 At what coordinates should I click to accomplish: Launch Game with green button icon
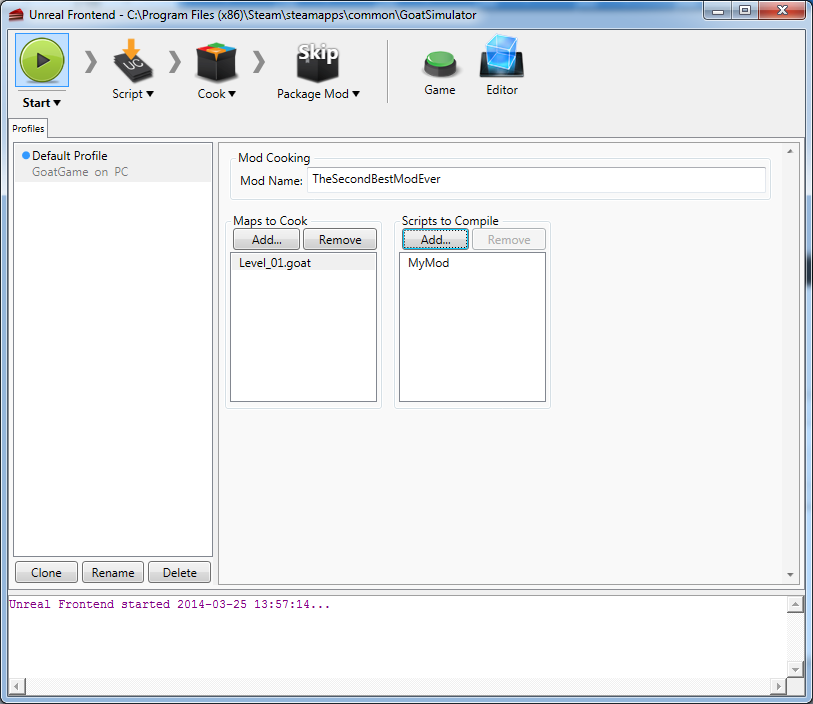click(x=440, y=64)
